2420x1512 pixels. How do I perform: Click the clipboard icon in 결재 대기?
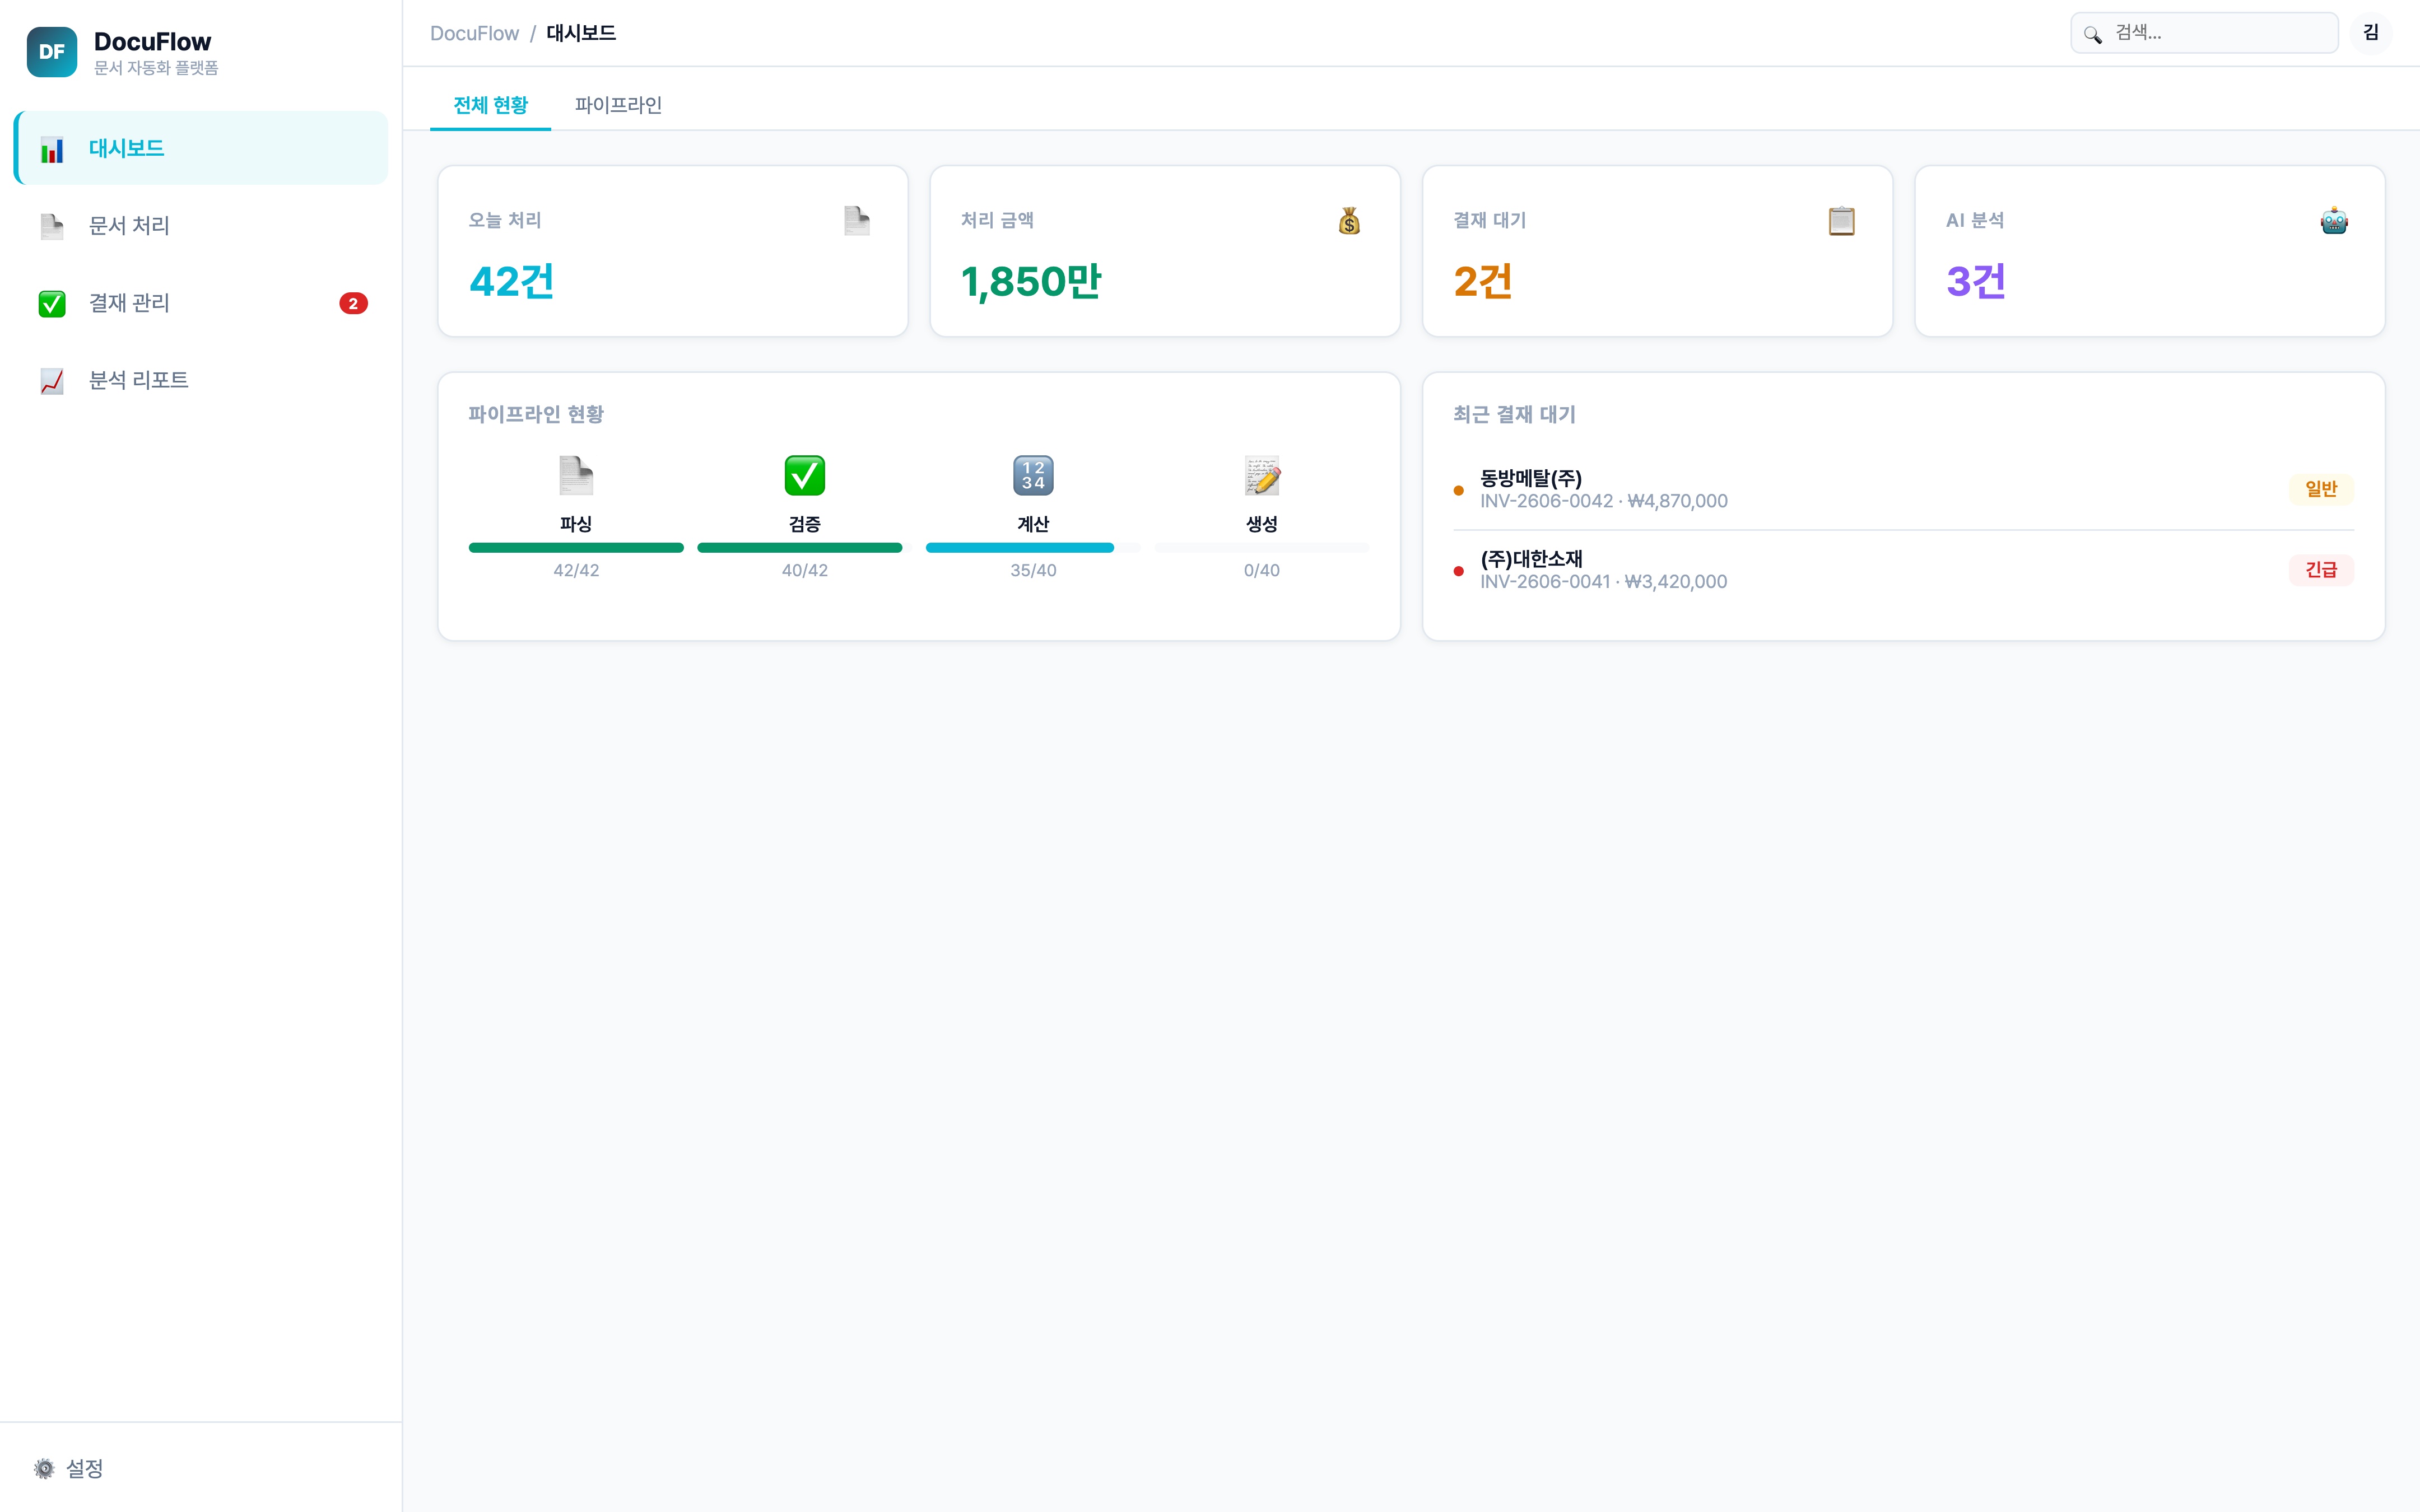tap(1841, 220)
